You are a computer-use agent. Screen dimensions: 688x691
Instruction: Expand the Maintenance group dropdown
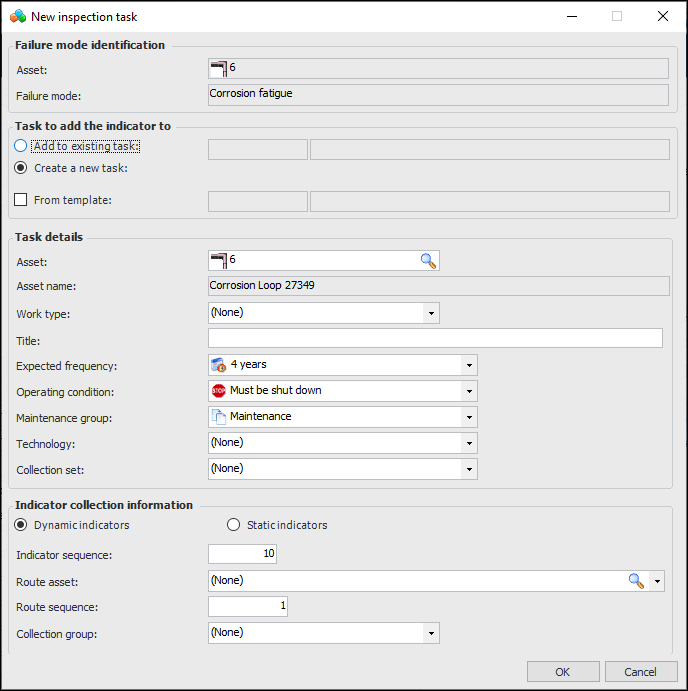coord(469,417)
